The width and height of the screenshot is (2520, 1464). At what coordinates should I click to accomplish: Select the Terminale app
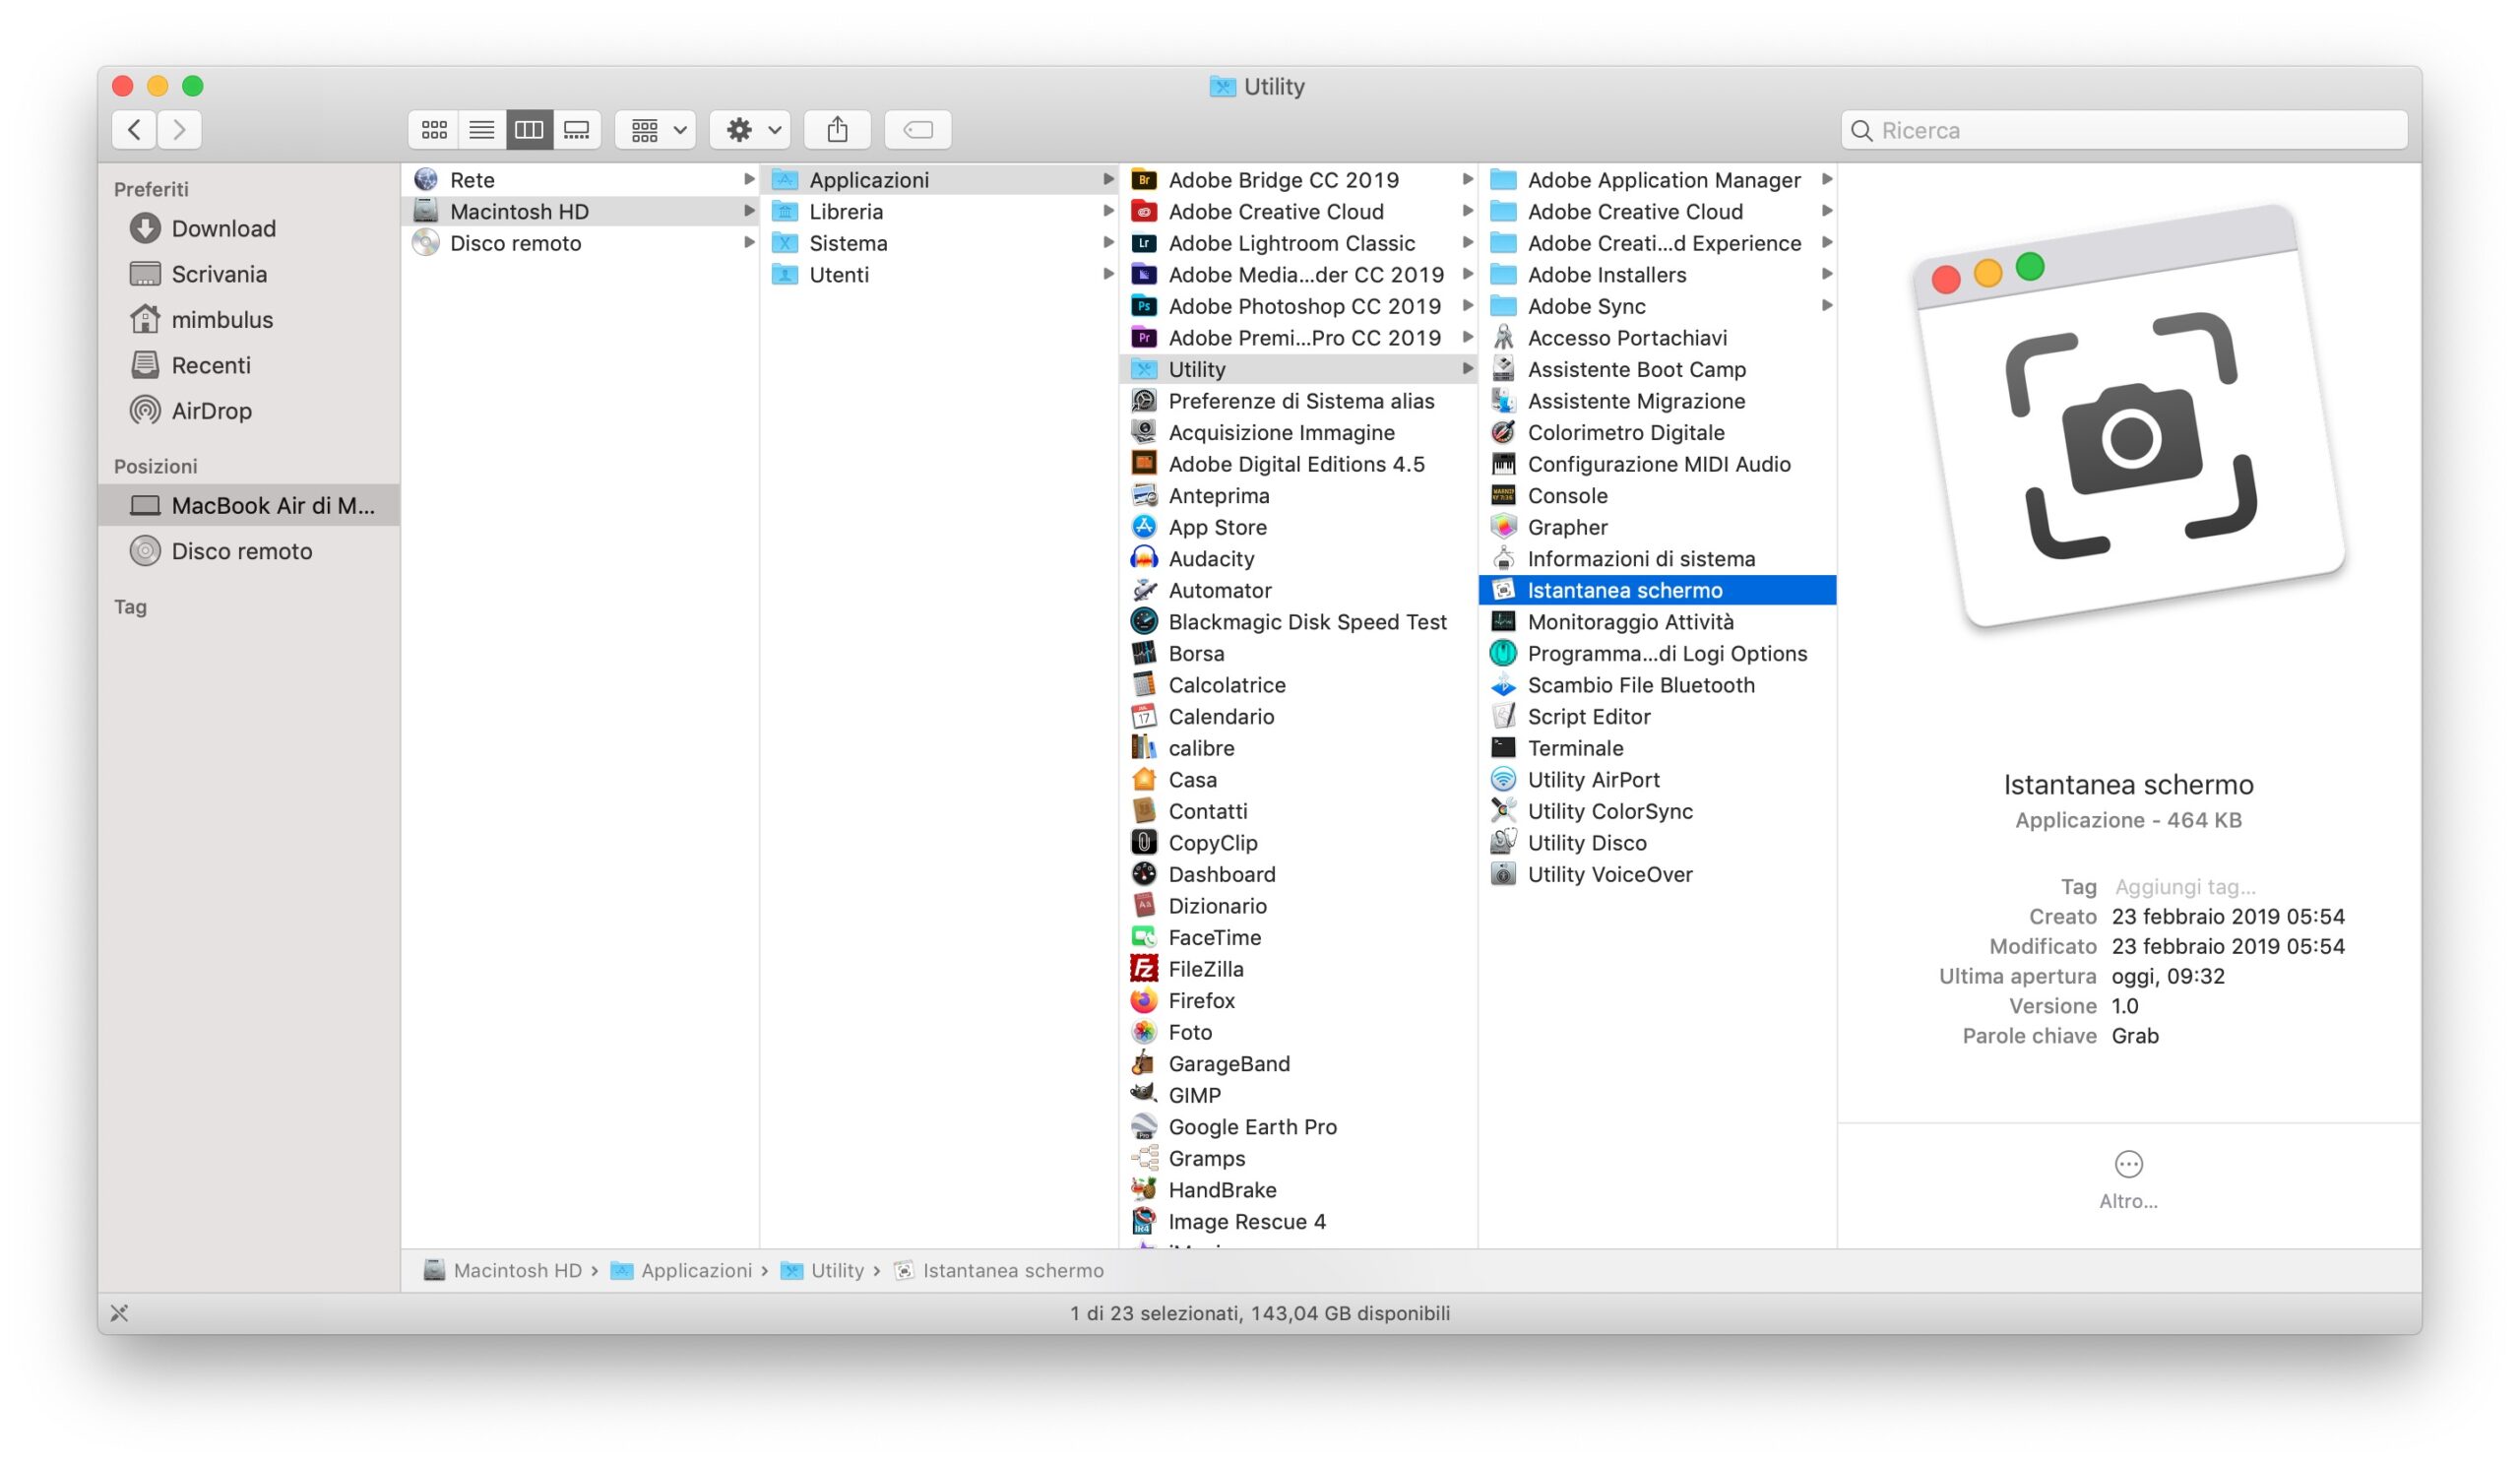[1575, 748]
